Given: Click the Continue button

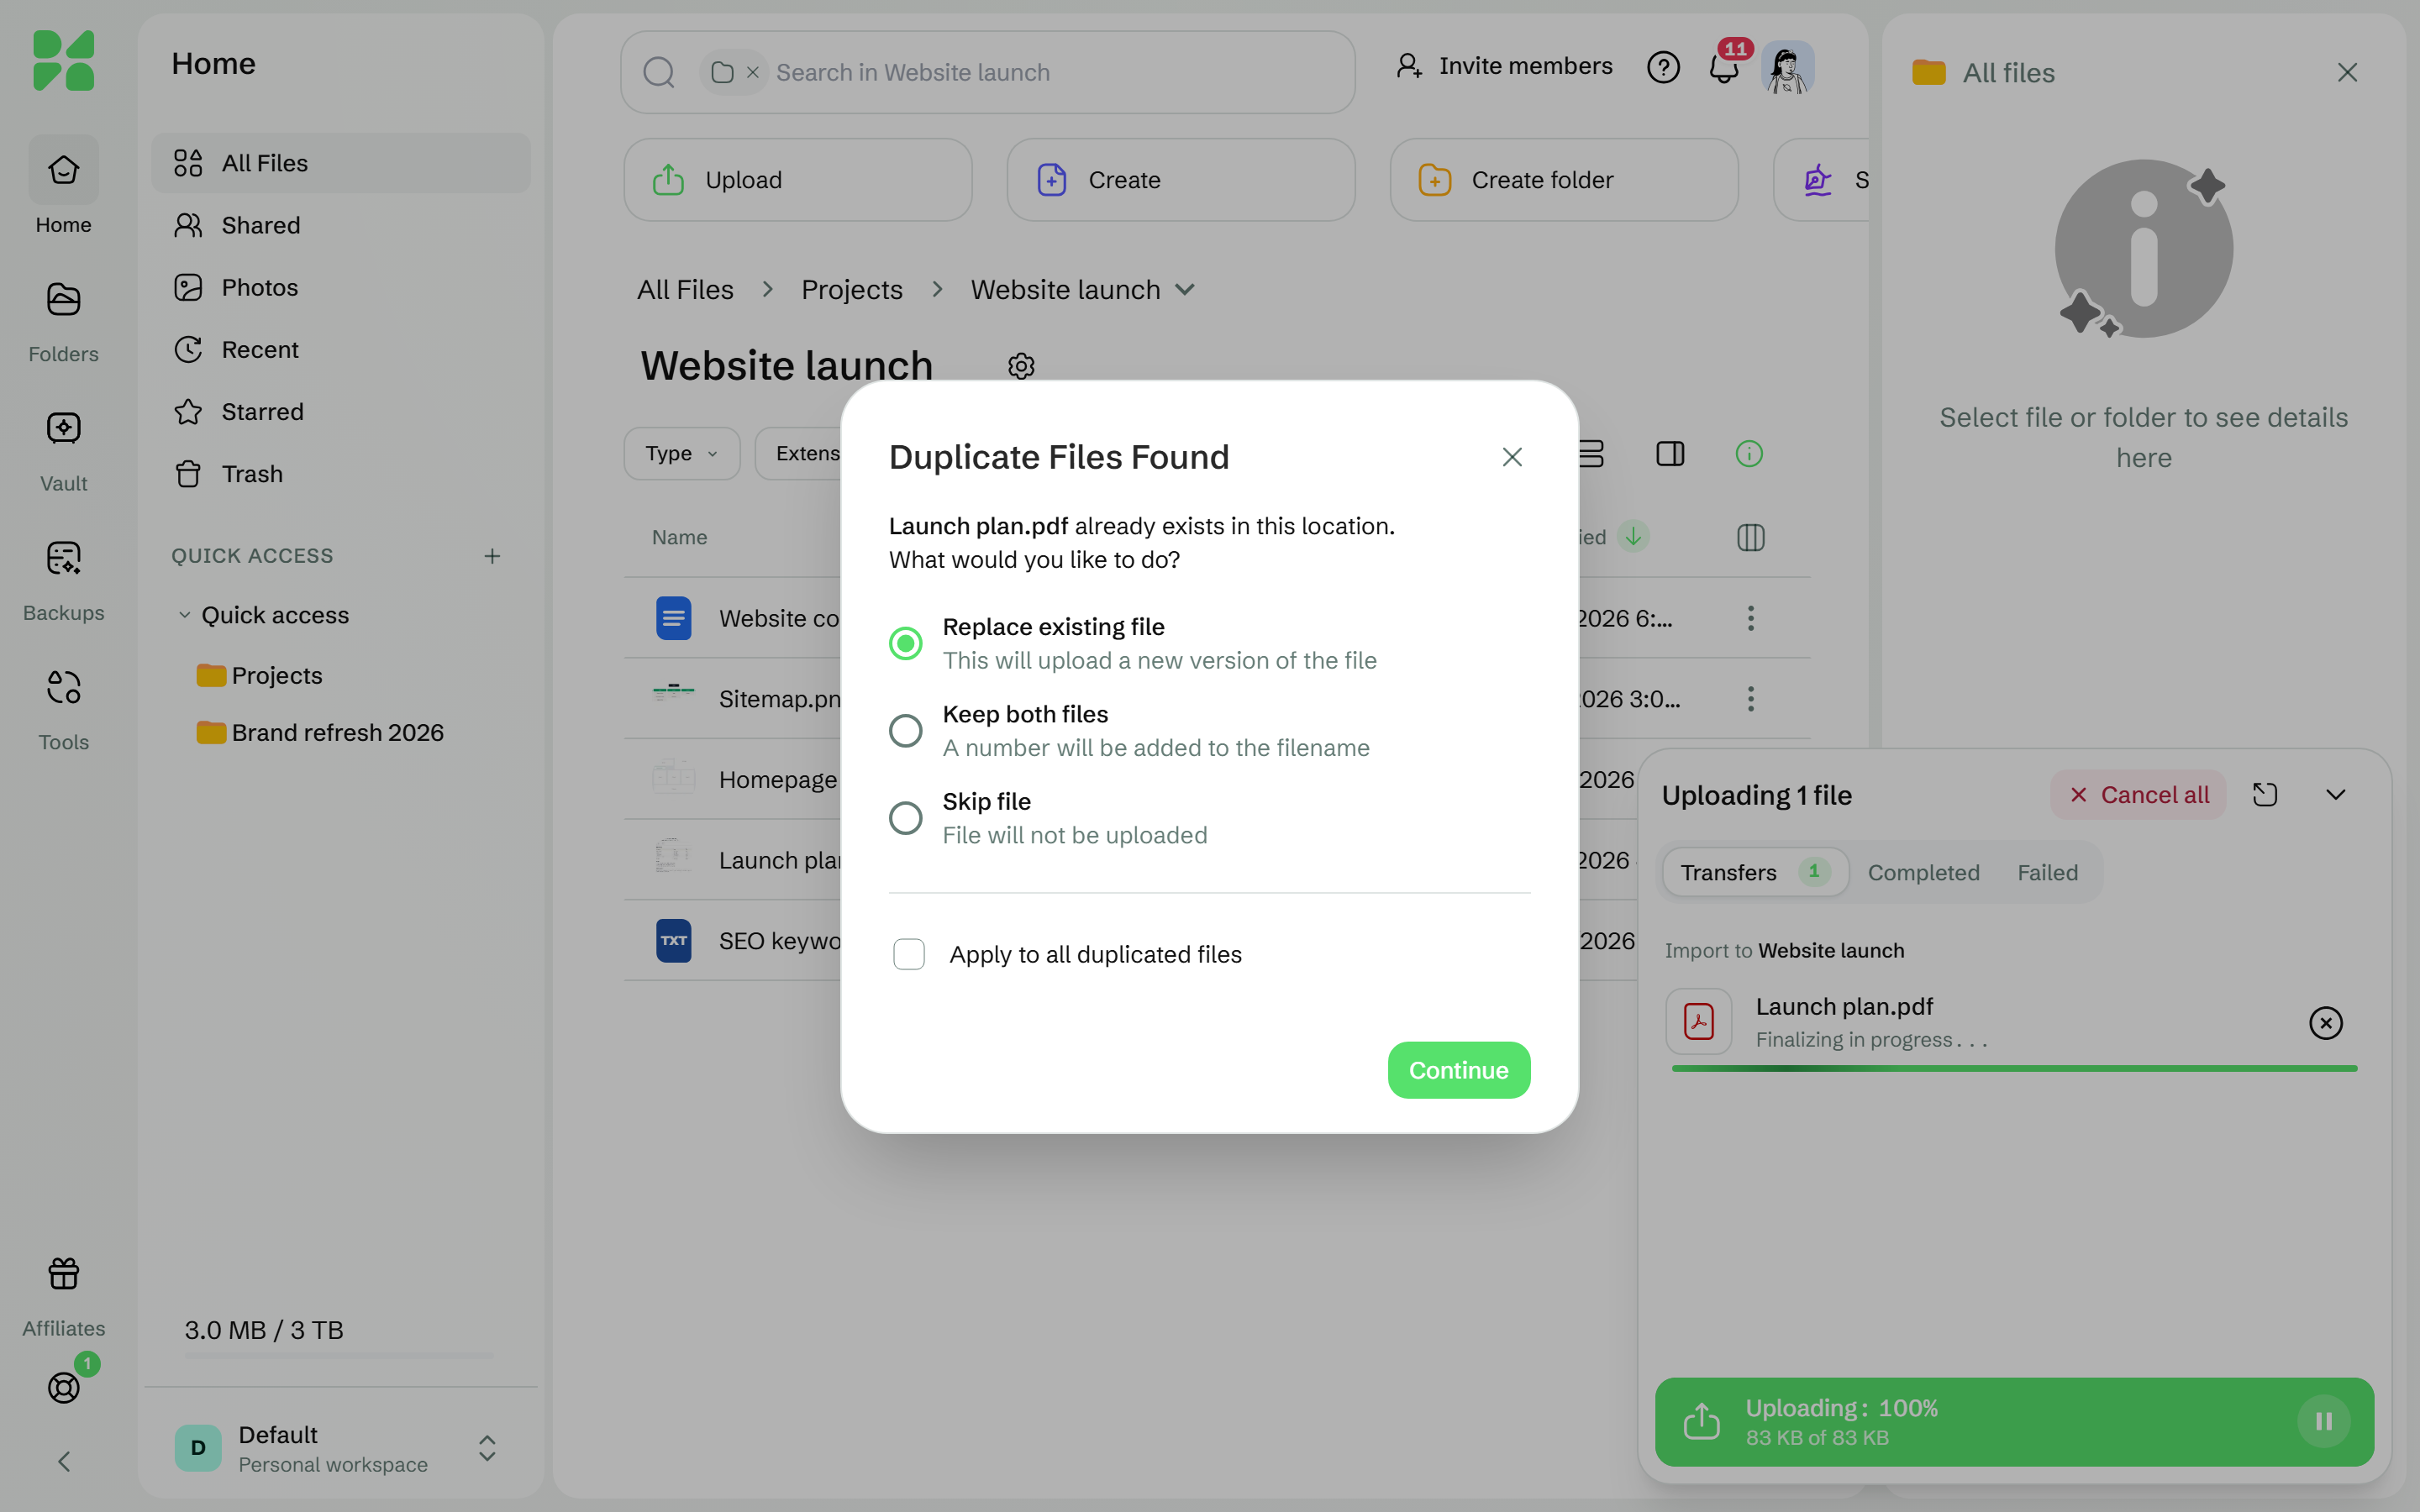Looking at the screenshot, I should point(1458,1070).
